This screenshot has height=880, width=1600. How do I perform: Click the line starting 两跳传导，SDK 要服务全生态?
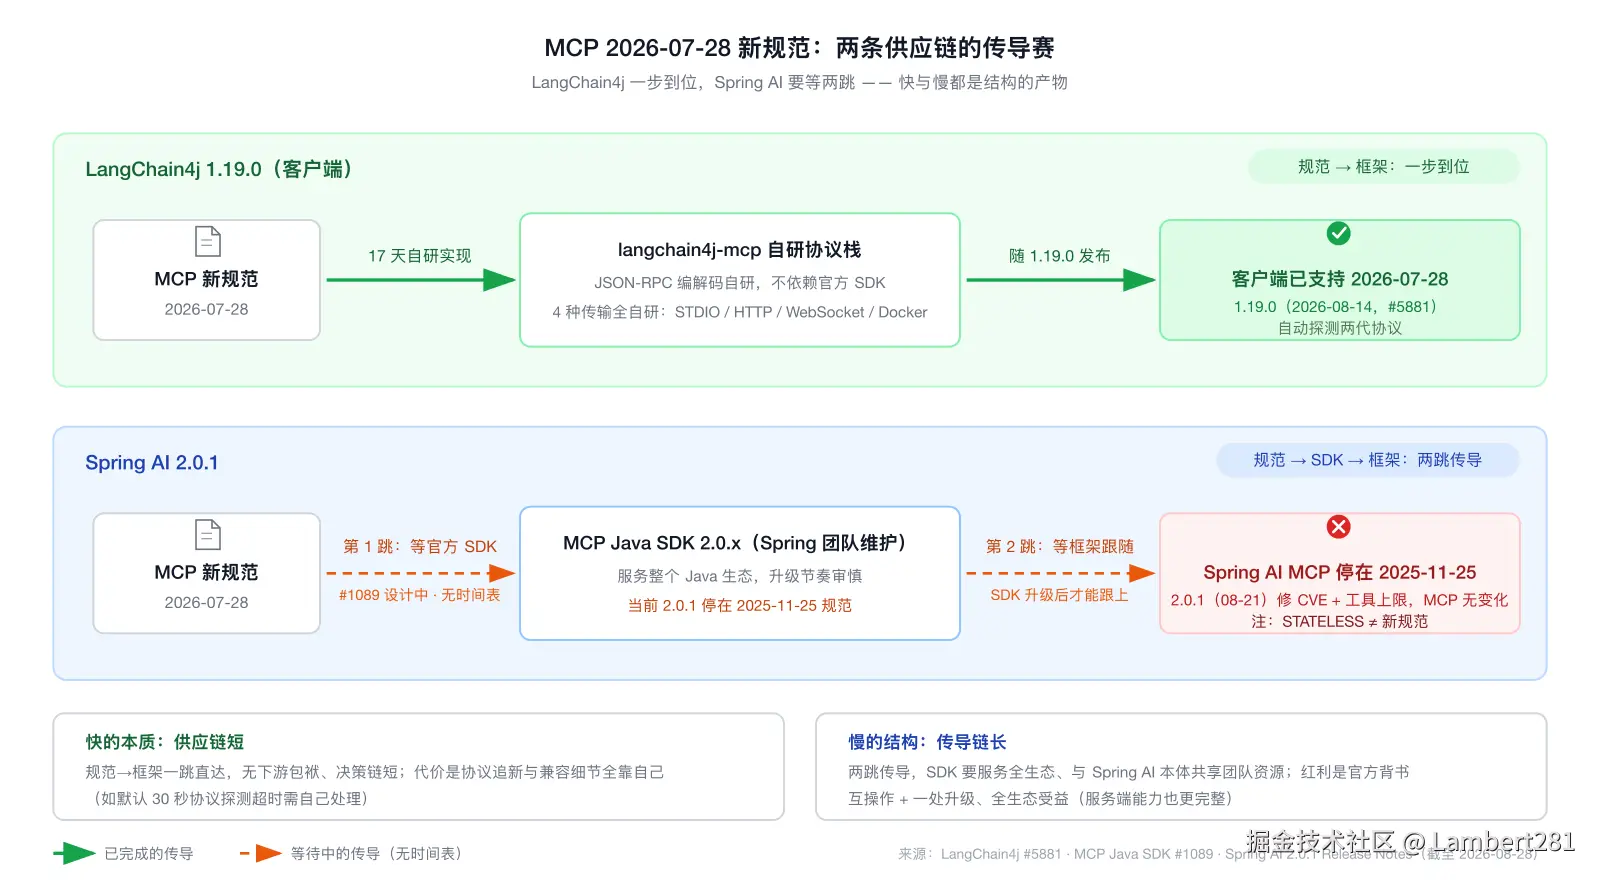tap(1129, 772)
